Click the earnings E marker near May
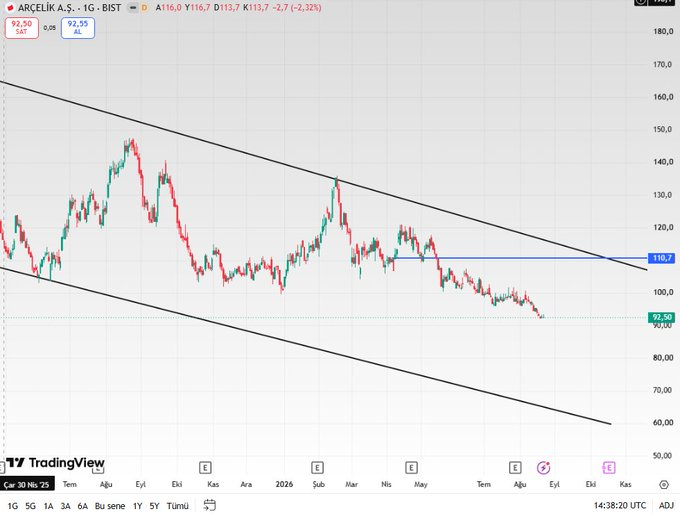 point(411,468)
